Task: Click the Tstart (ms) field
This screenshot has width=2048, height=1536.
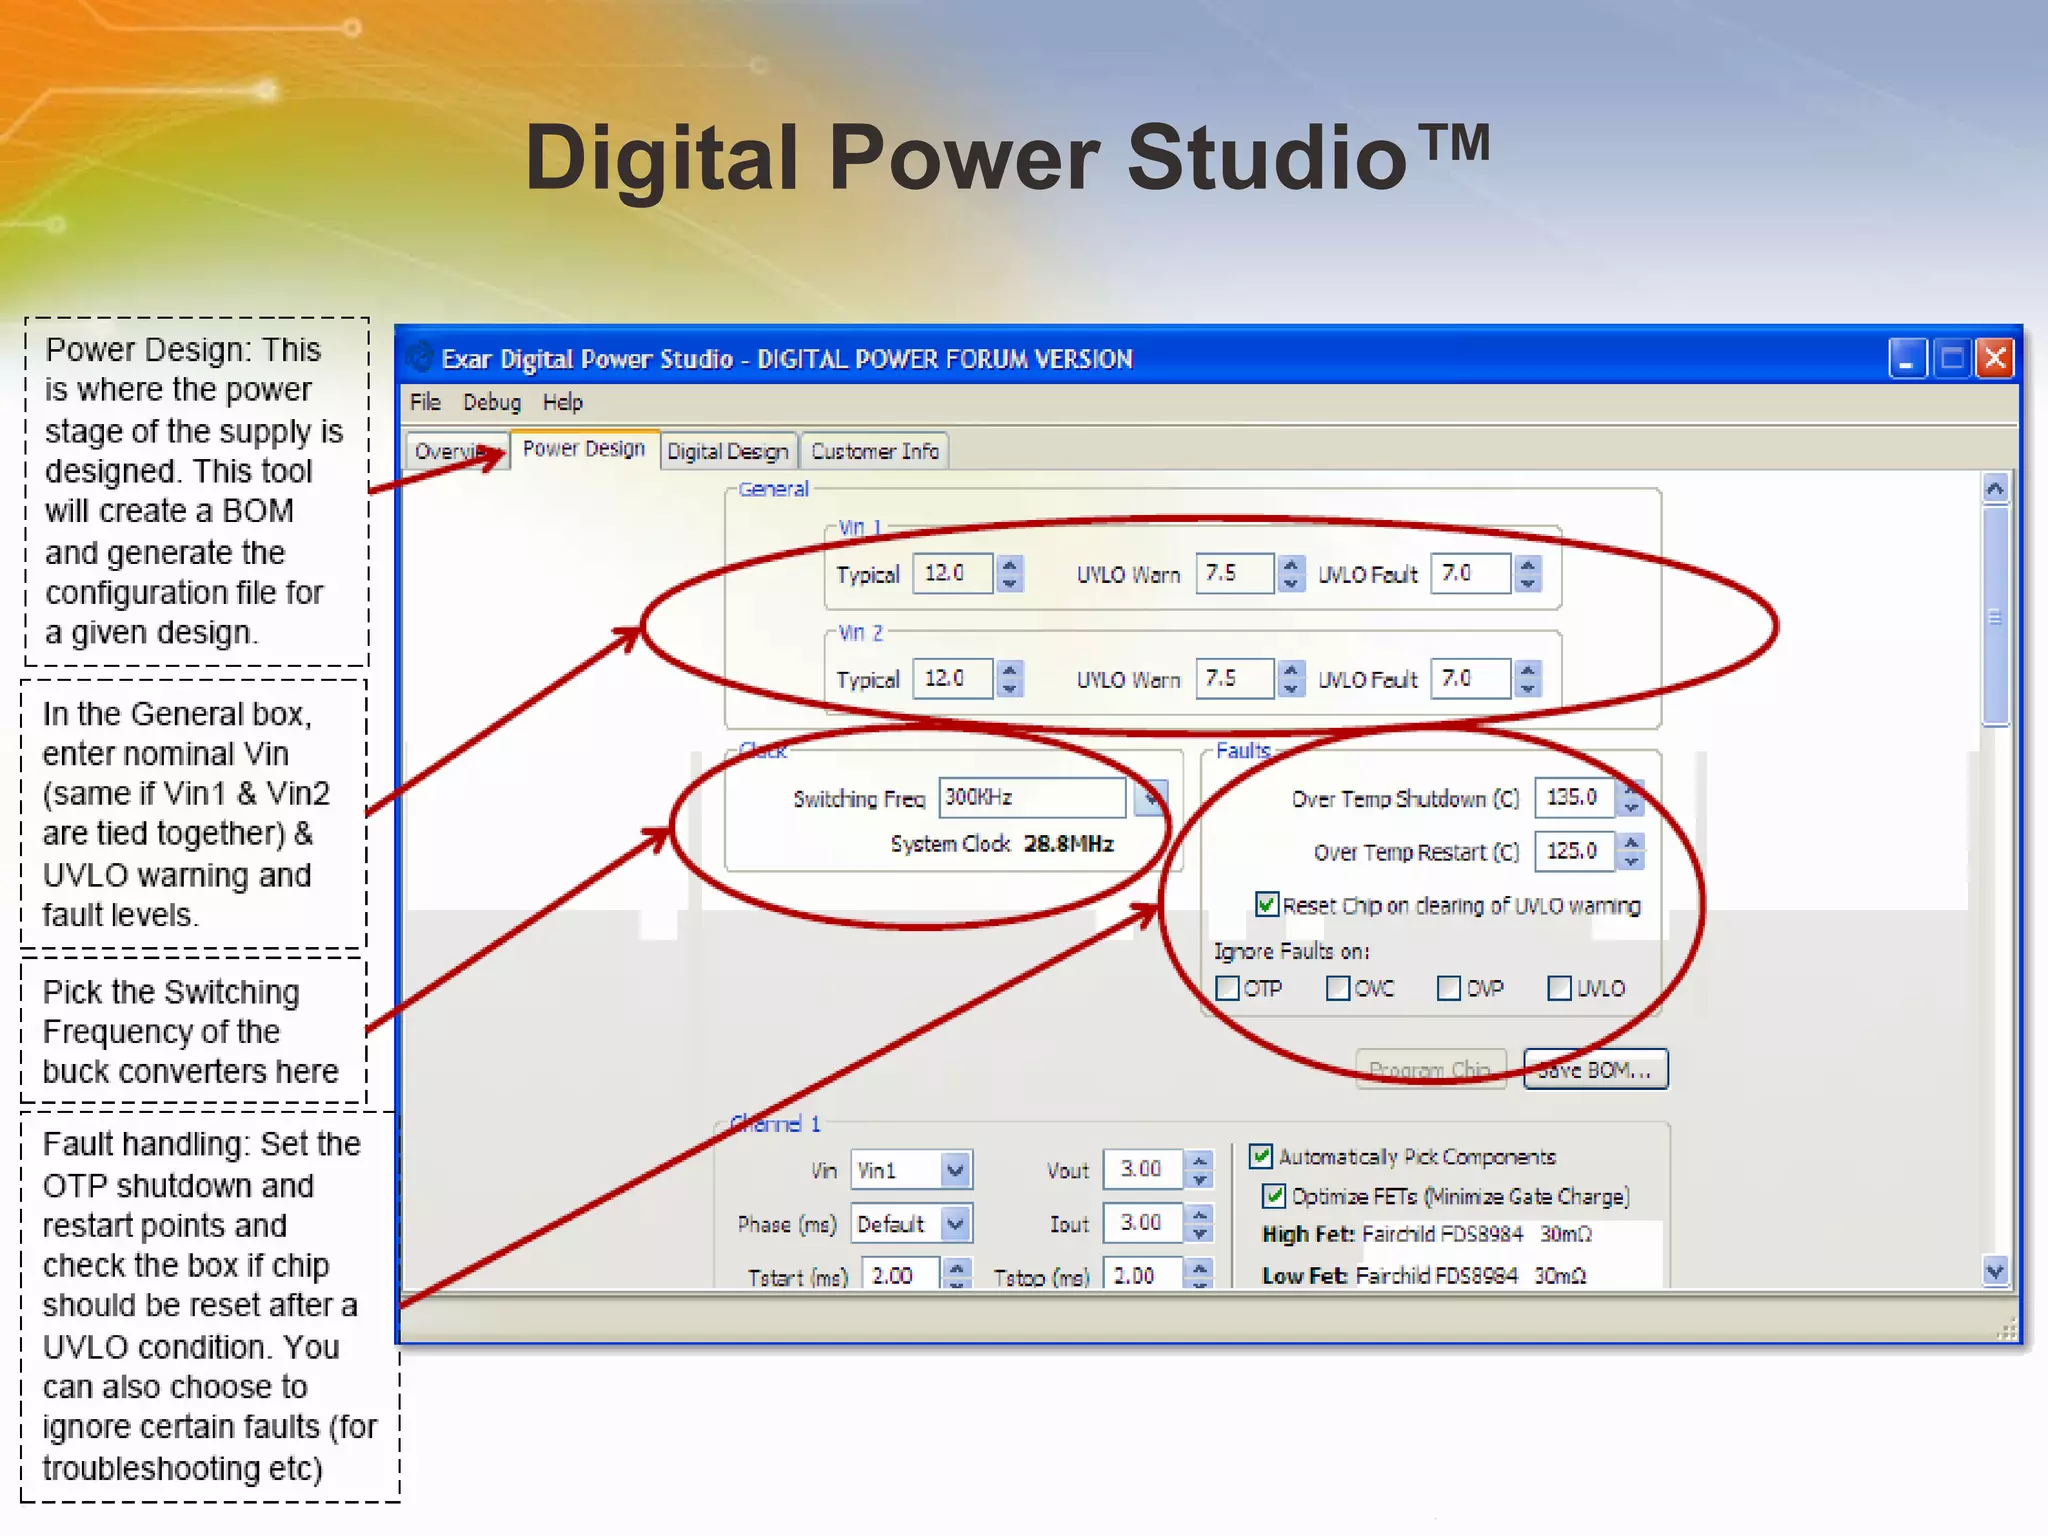Action: point(900,1274)
